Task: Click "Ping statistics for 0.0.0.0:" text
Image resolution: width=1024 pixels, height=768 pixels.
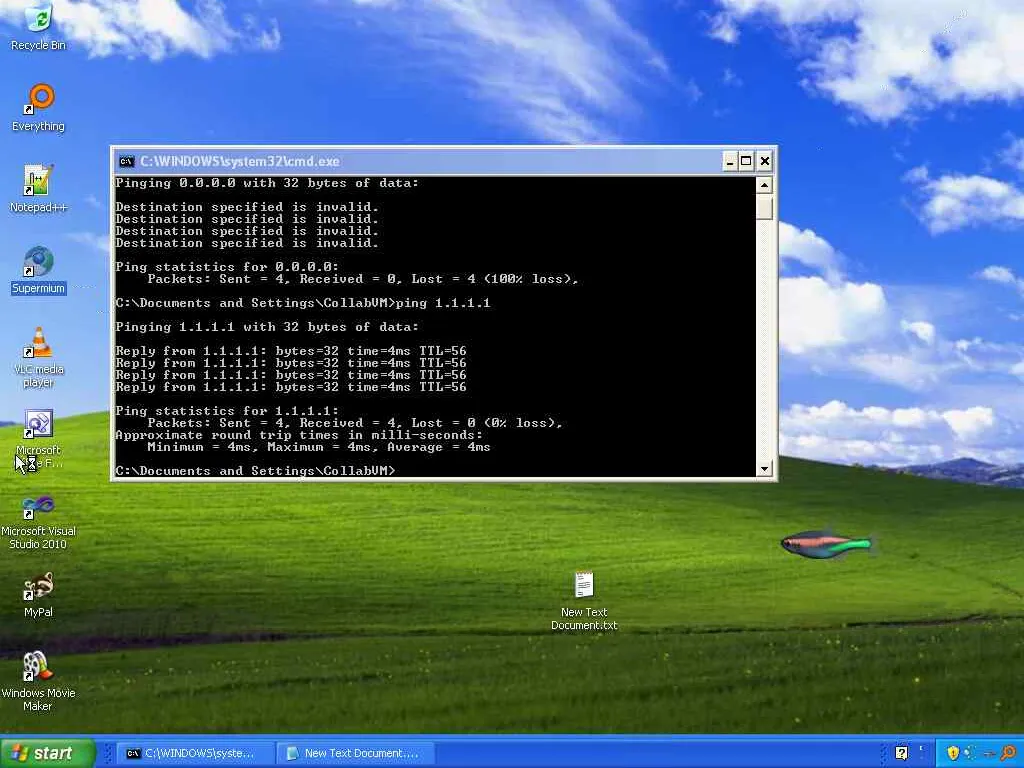Action: pyautogui.click(x=227, y=266)
